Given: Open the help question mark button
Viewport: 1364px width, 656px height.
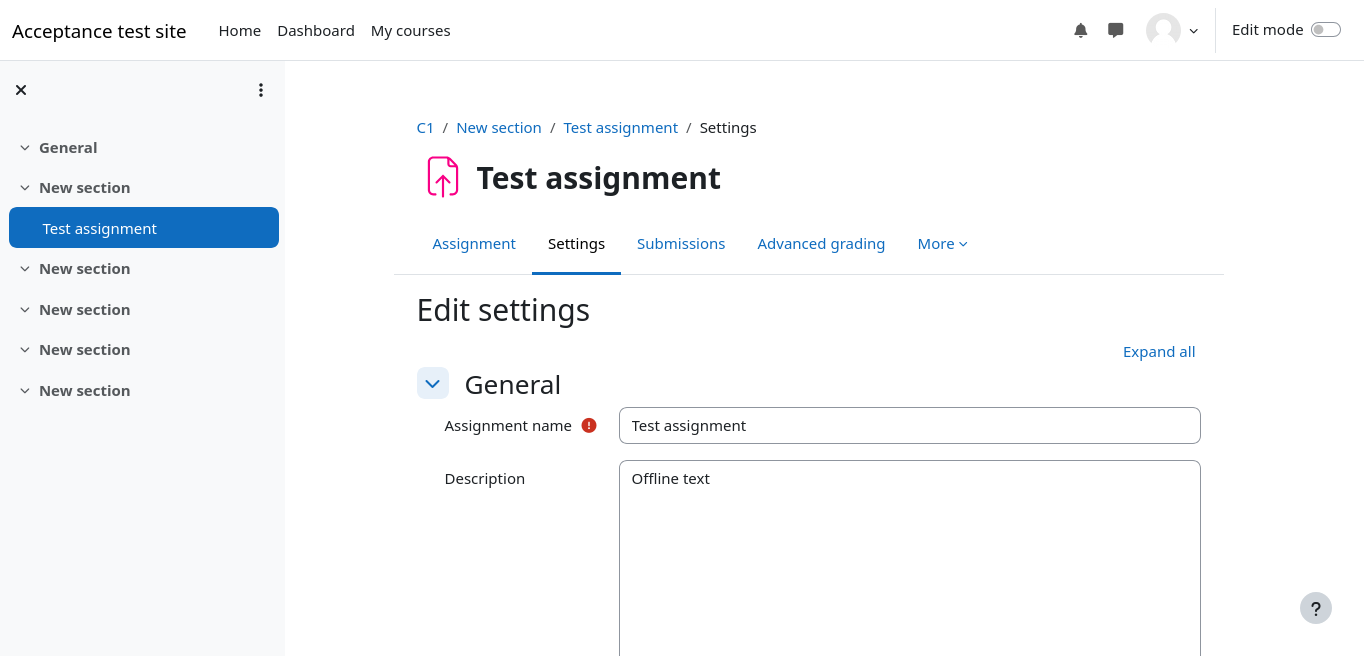Looking at the screenshot, I should tap(1315, 608).
